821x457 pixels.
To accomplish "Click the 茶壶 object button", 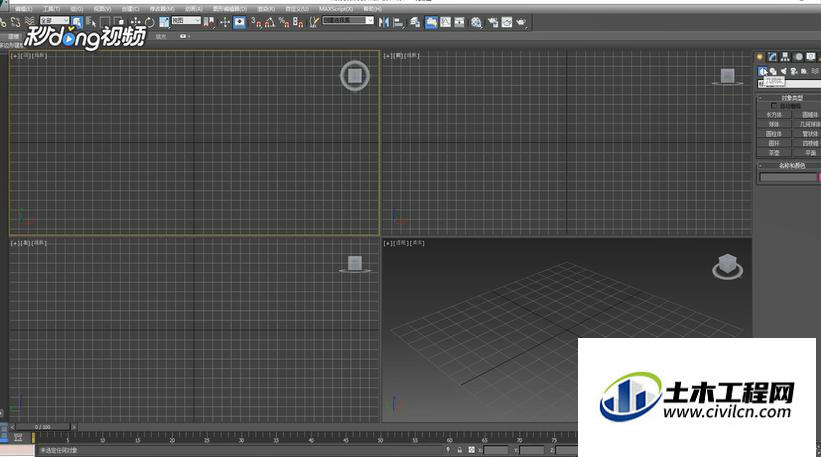I will pos(774,153).
